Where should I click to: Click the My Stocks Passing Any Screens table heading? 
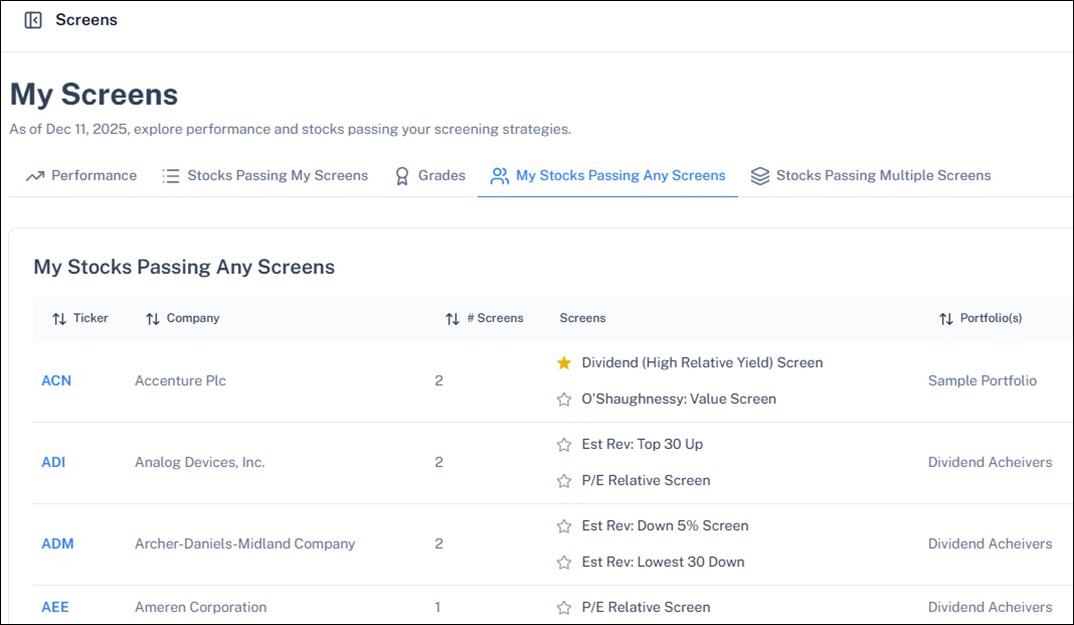tap(184, 267)
